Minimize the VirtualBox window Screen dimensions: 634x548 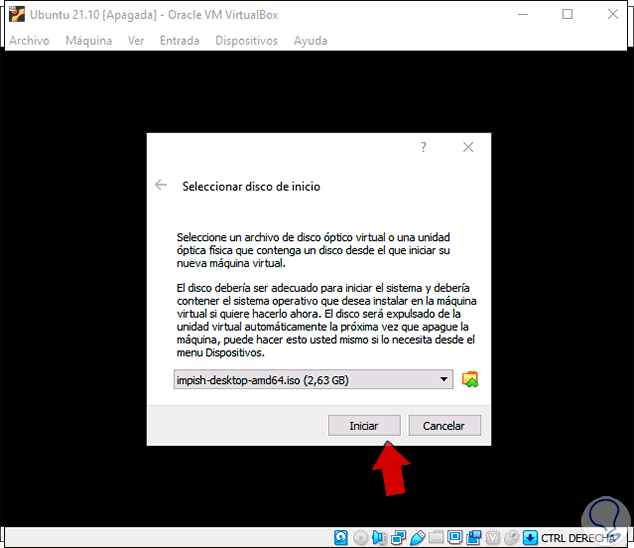pos(523,14)
